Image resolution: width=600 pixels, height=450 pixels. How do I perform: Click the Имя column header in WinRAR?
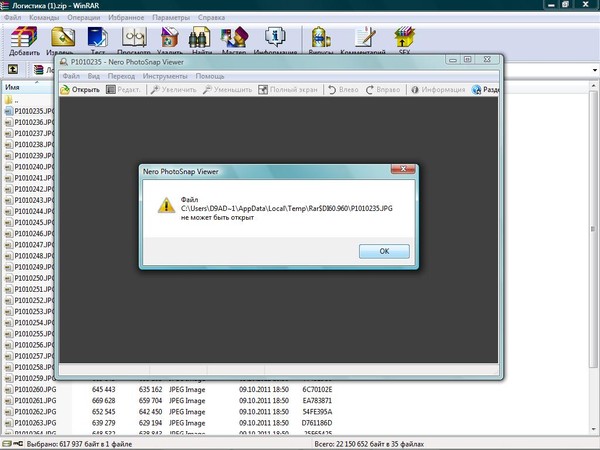[28, 87]
